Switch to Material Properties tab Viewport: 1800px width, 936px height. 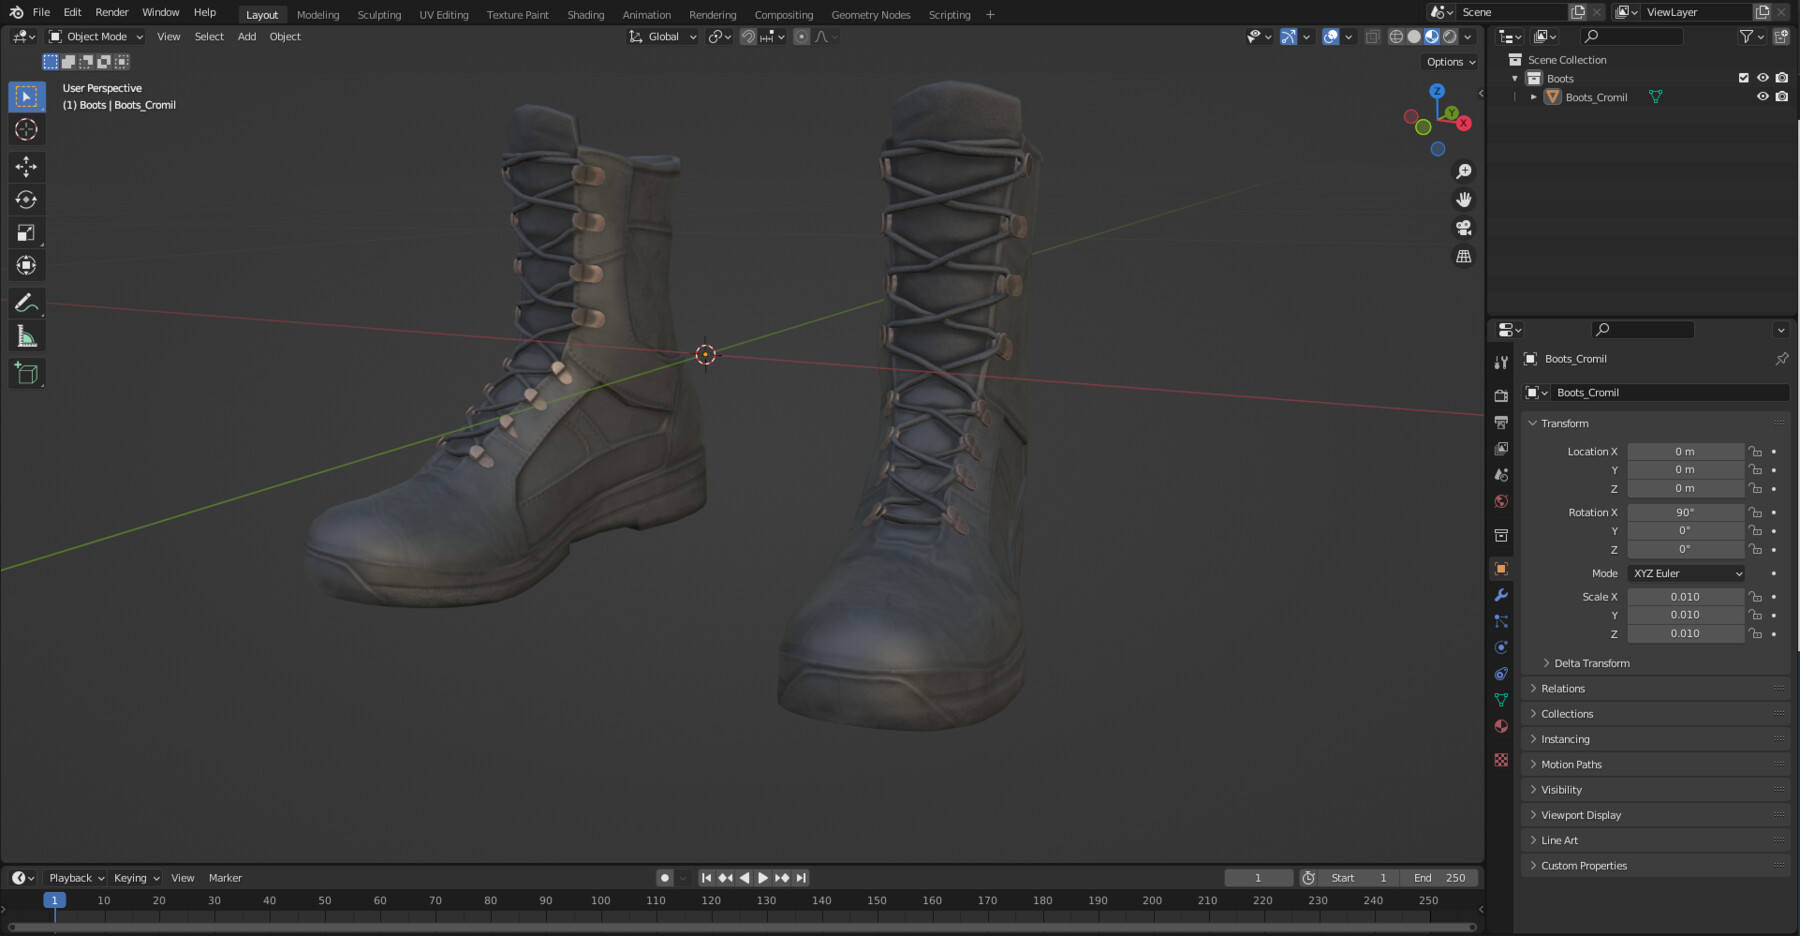point(1501,725)
